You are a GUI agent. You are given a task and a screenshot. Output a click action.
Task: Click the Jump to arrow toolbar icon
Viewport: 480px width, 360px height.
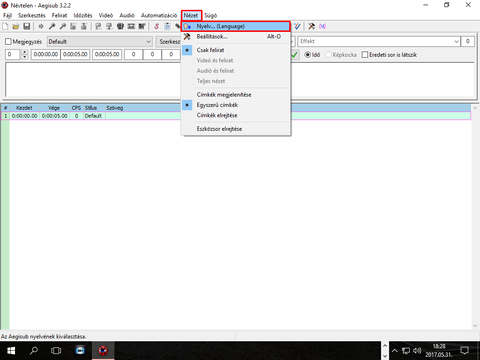point(41,26)
